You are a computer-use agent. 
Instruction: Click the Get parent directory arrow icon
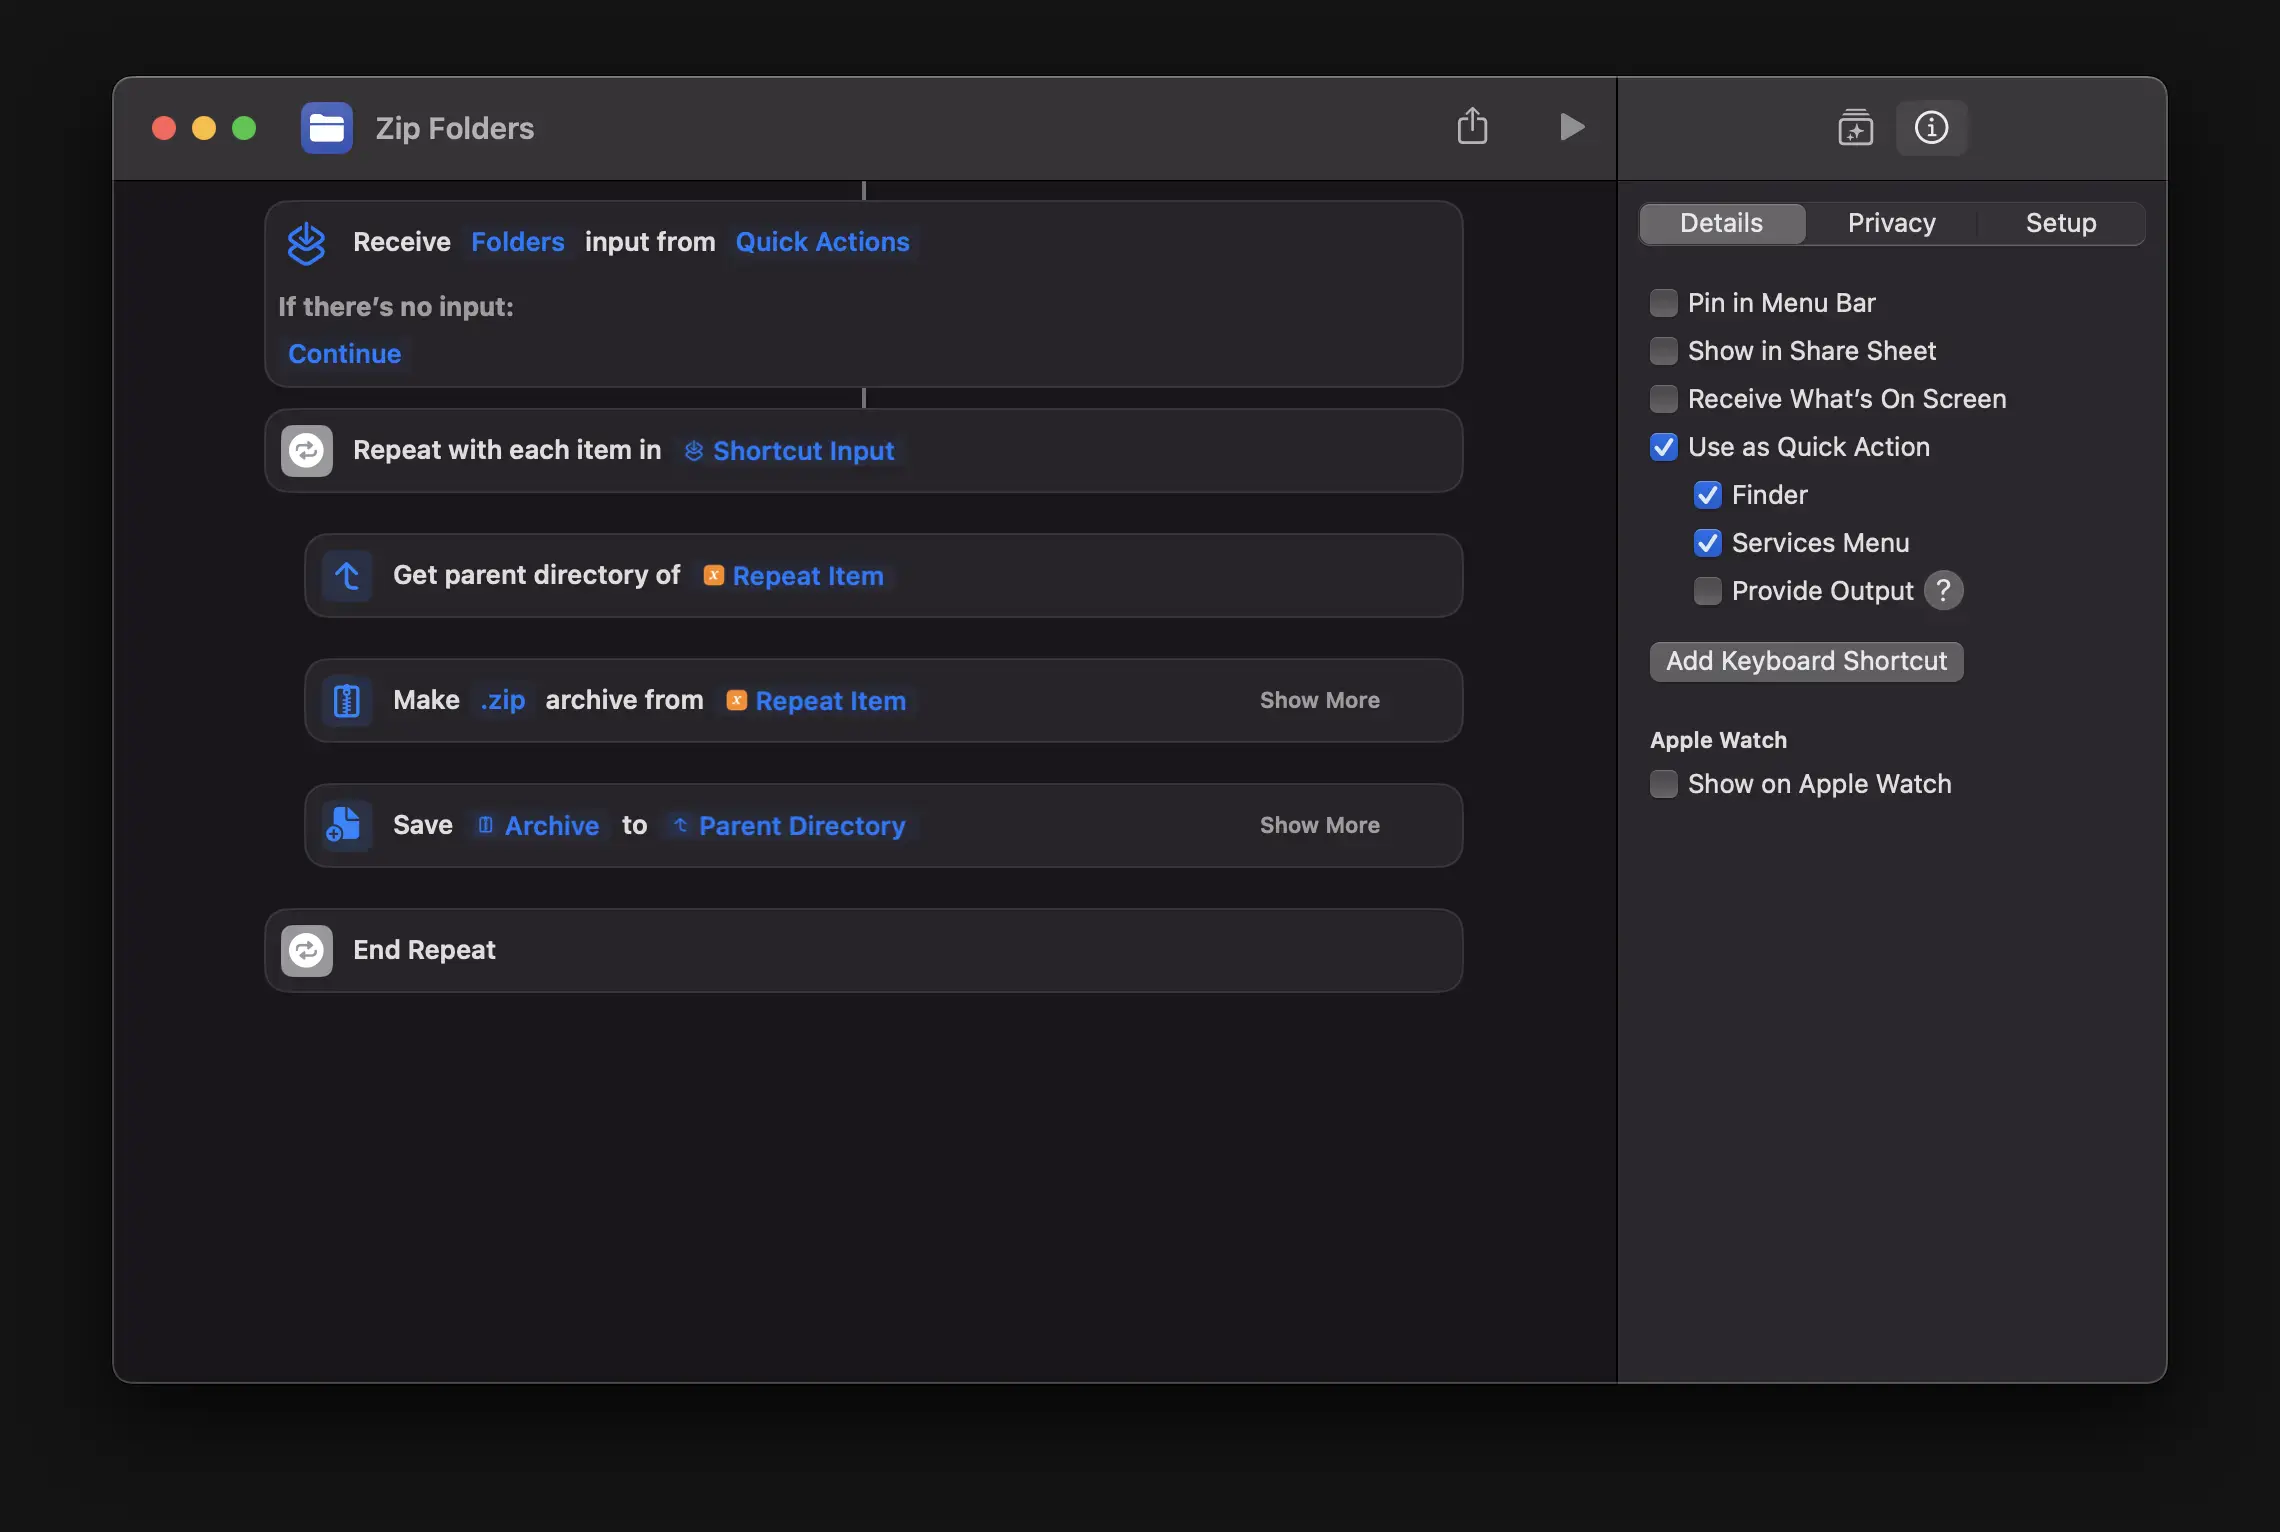click(347, 576)
